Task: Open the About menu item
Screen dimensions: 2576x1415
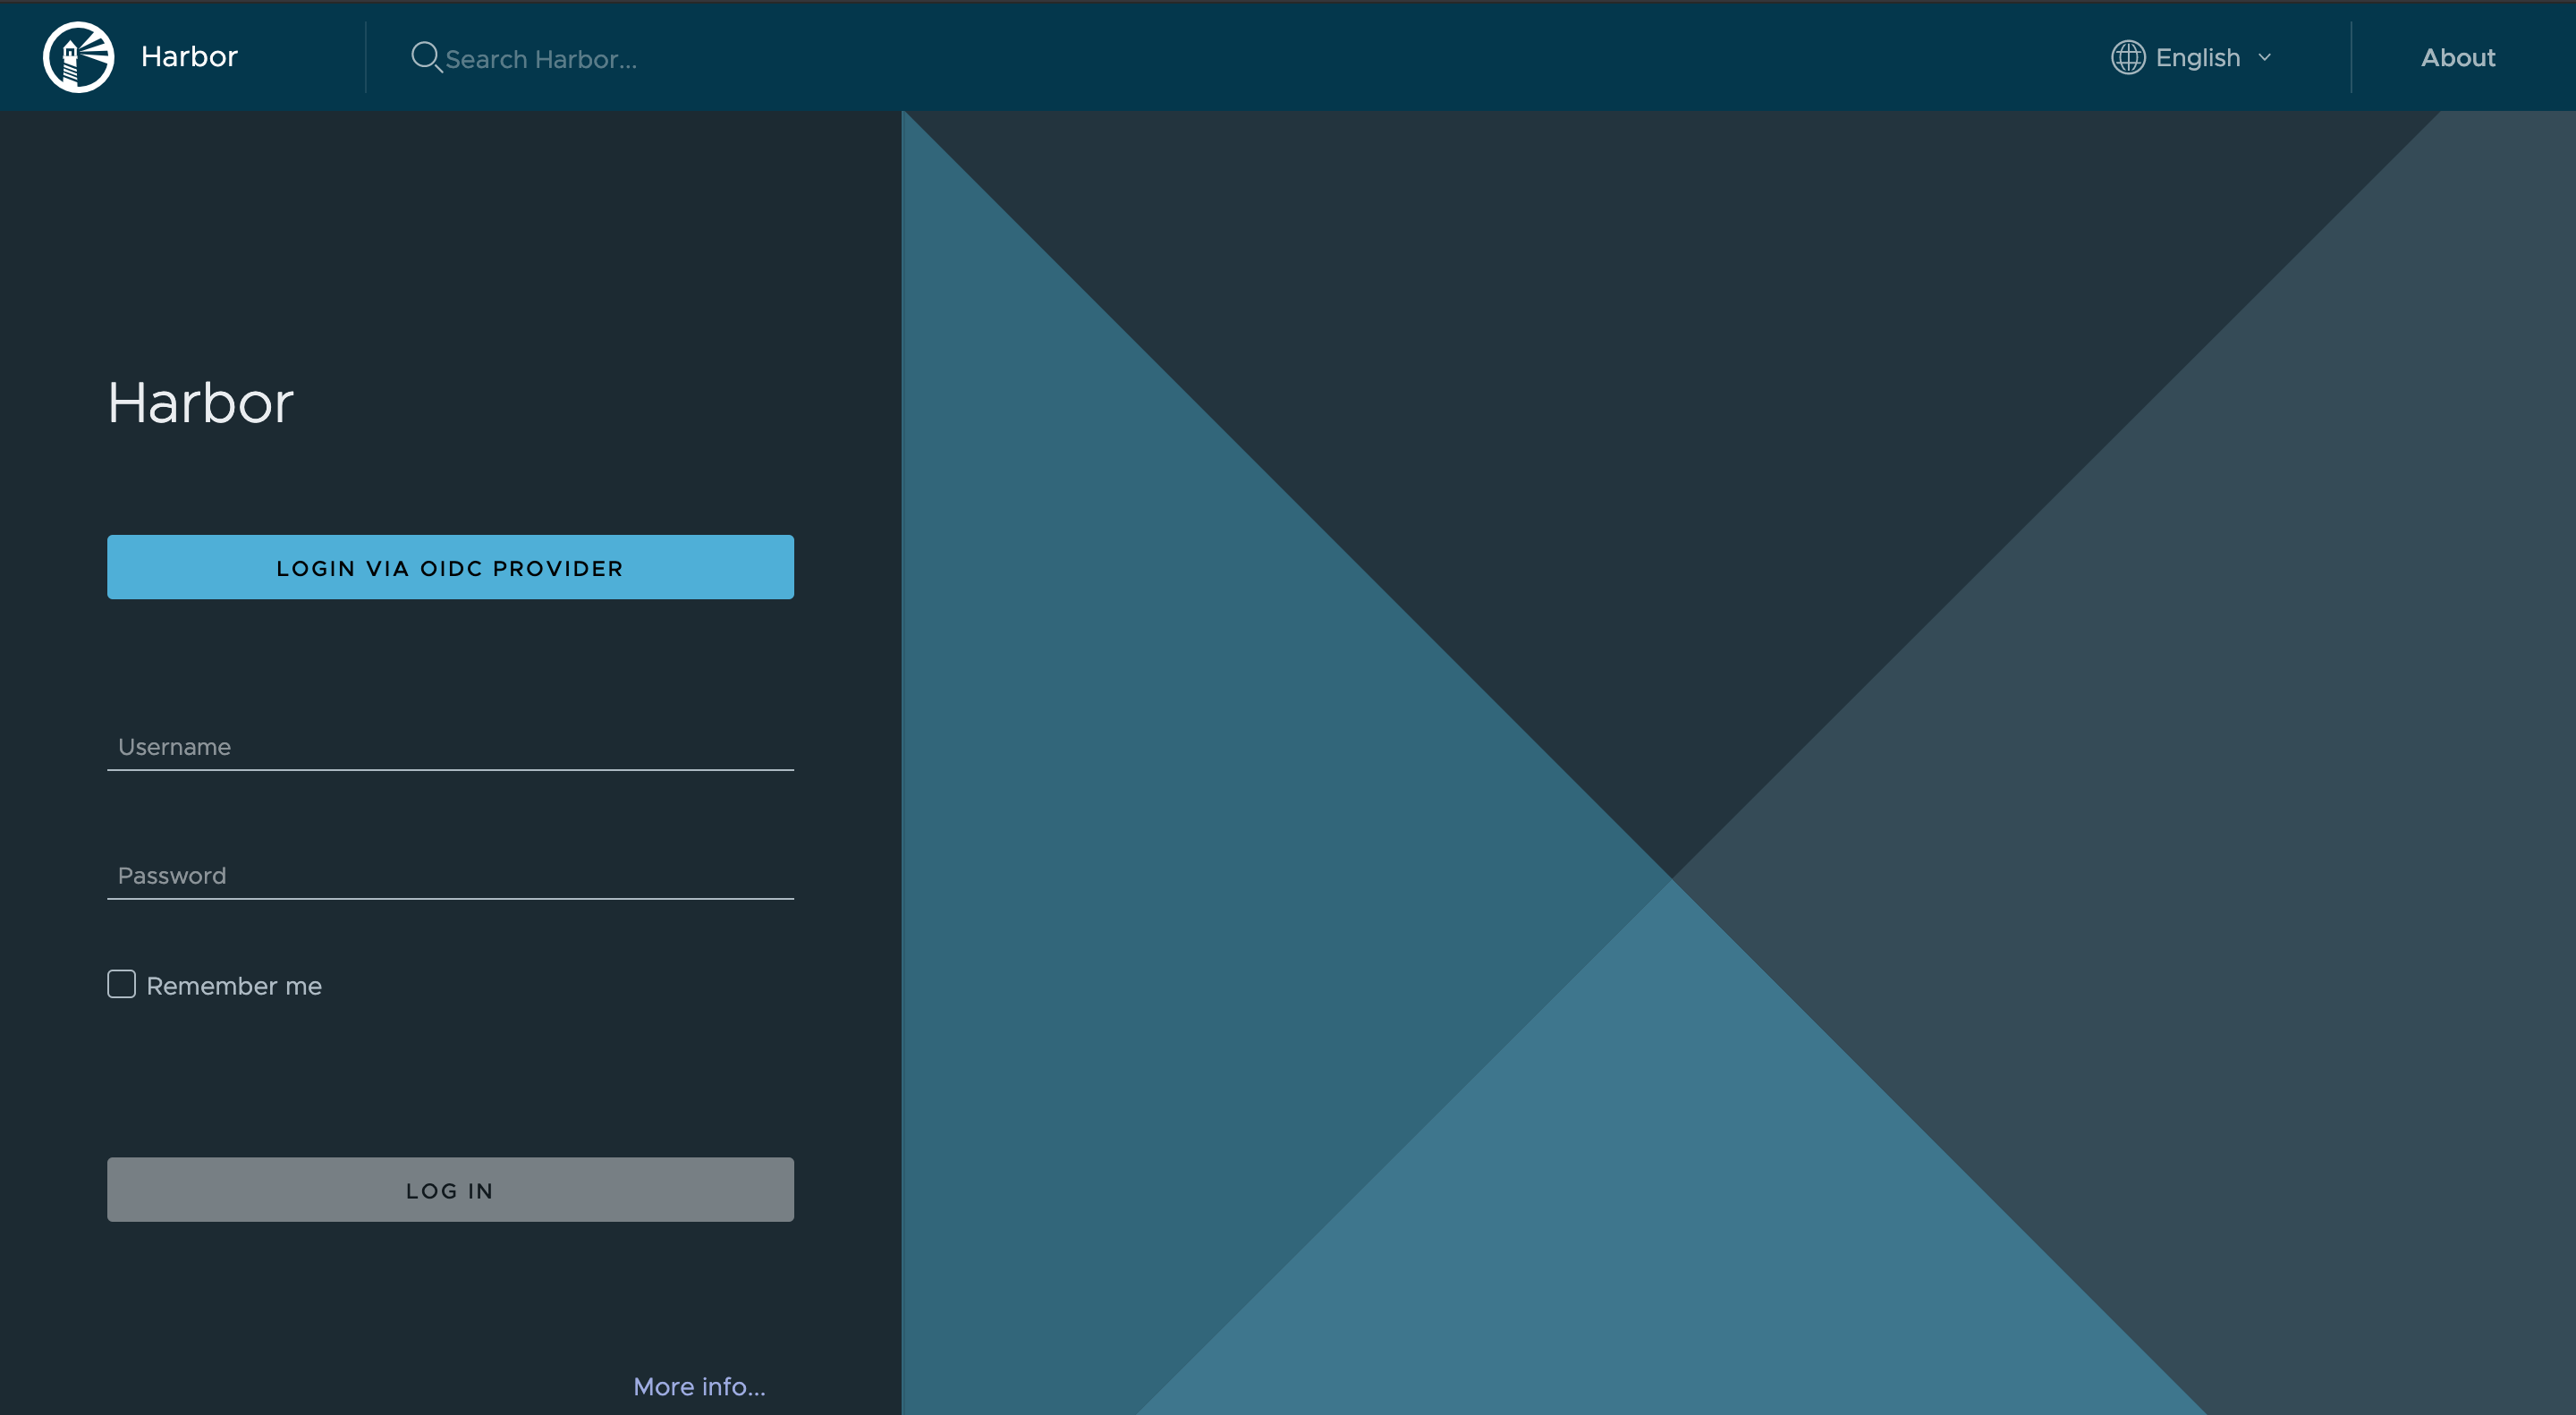Action: pyautogui.click(x=2457, y=57)
